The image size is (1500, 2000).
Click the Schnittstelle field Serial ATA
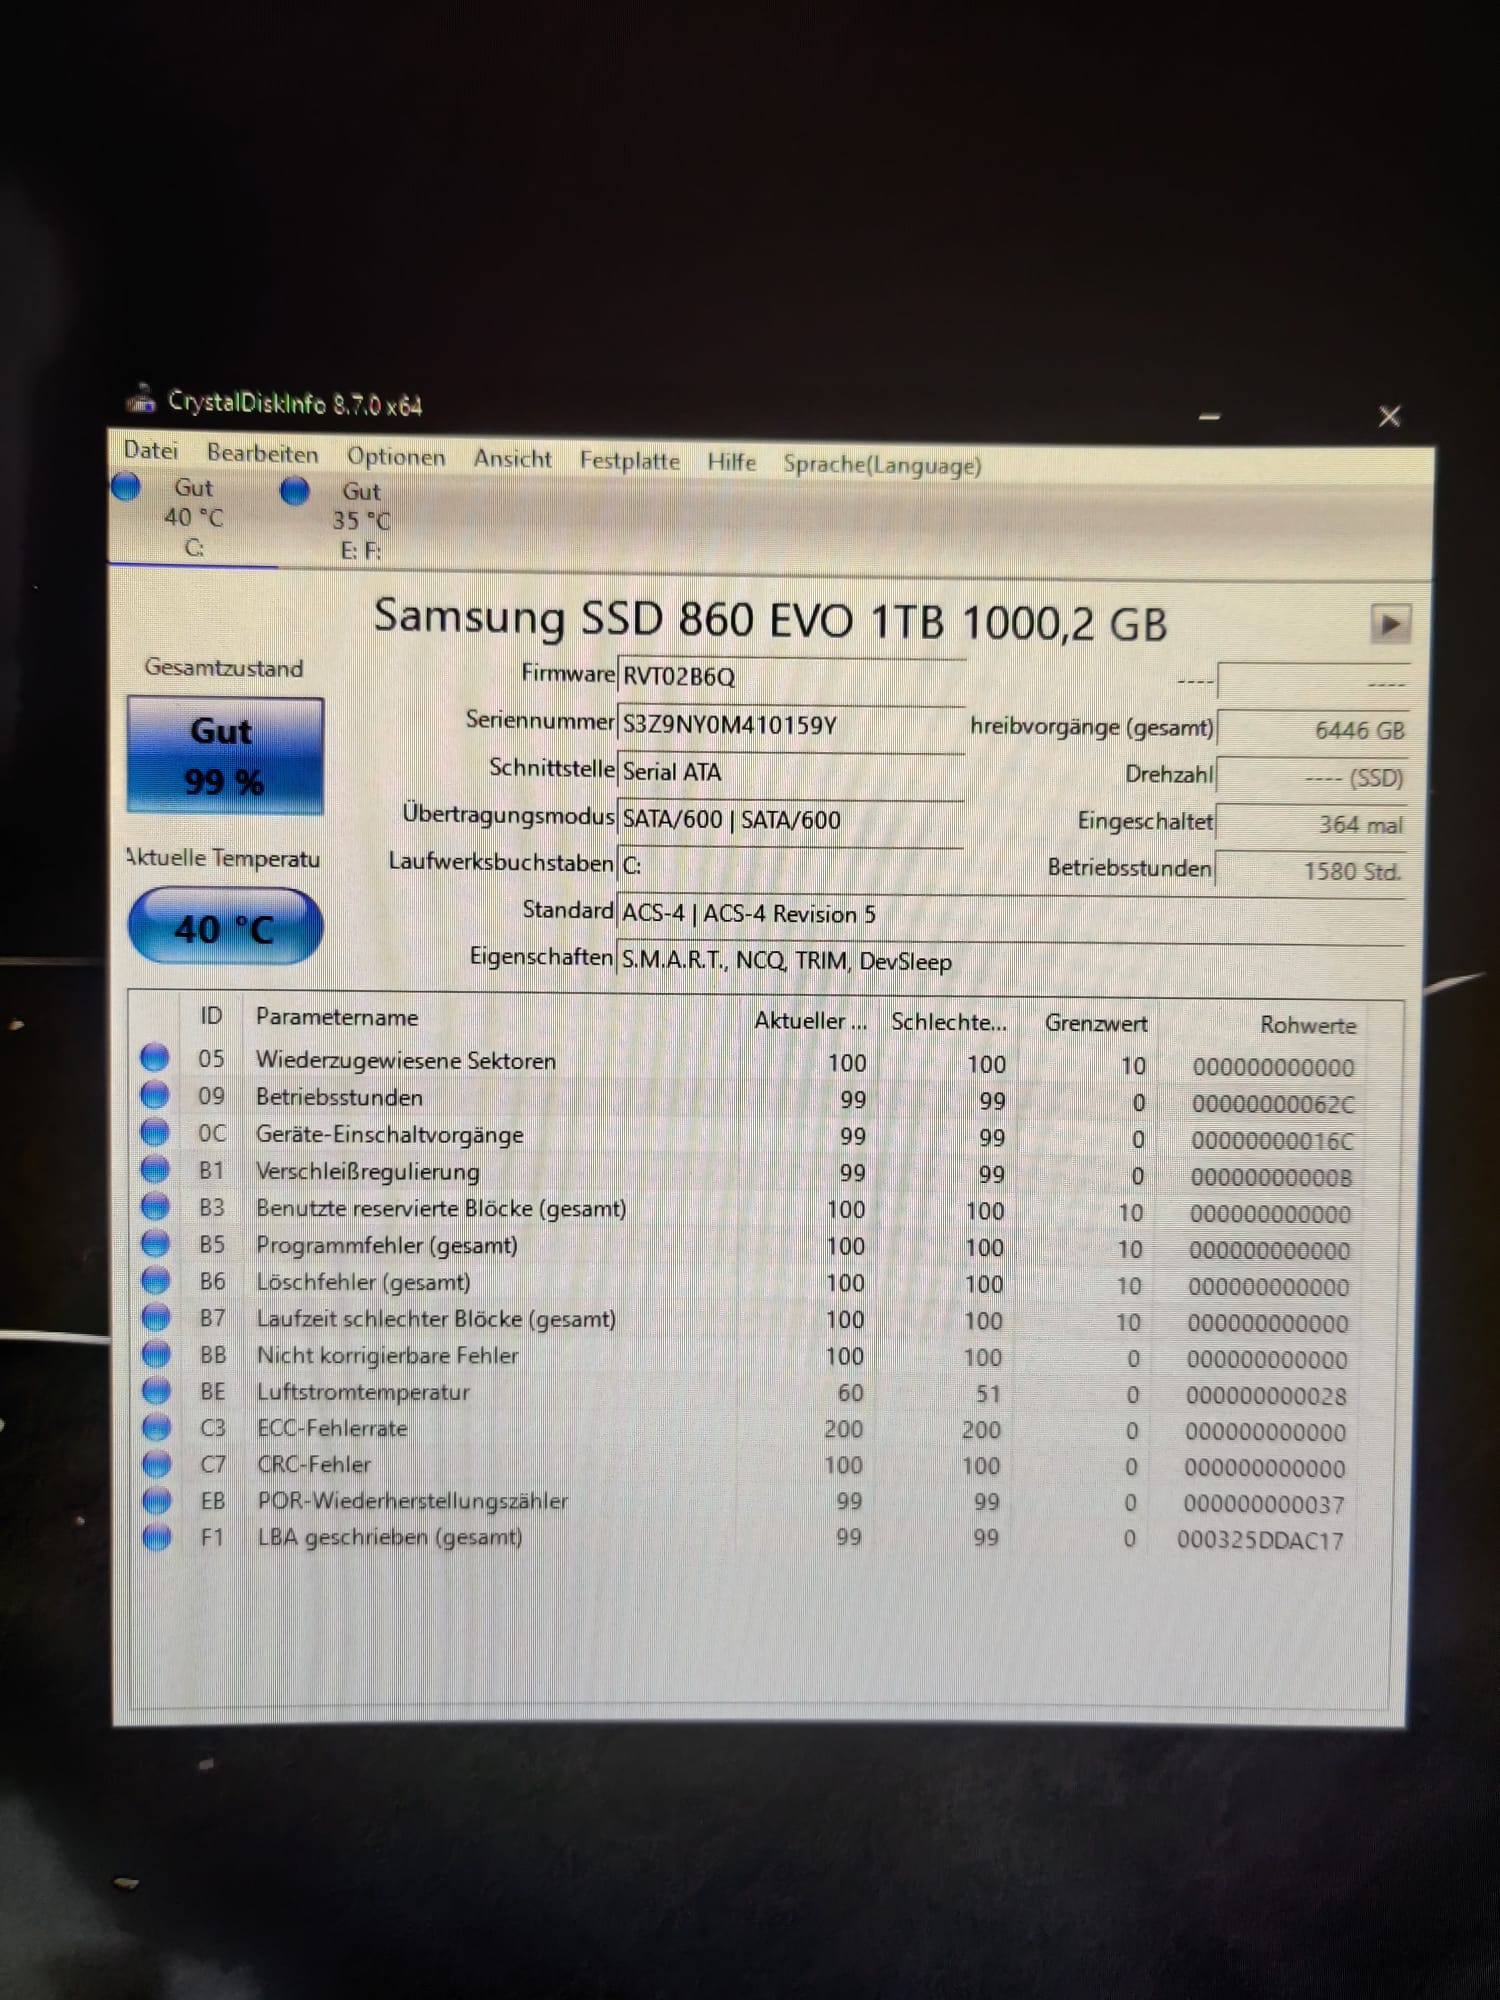click(x=791, y=772)
